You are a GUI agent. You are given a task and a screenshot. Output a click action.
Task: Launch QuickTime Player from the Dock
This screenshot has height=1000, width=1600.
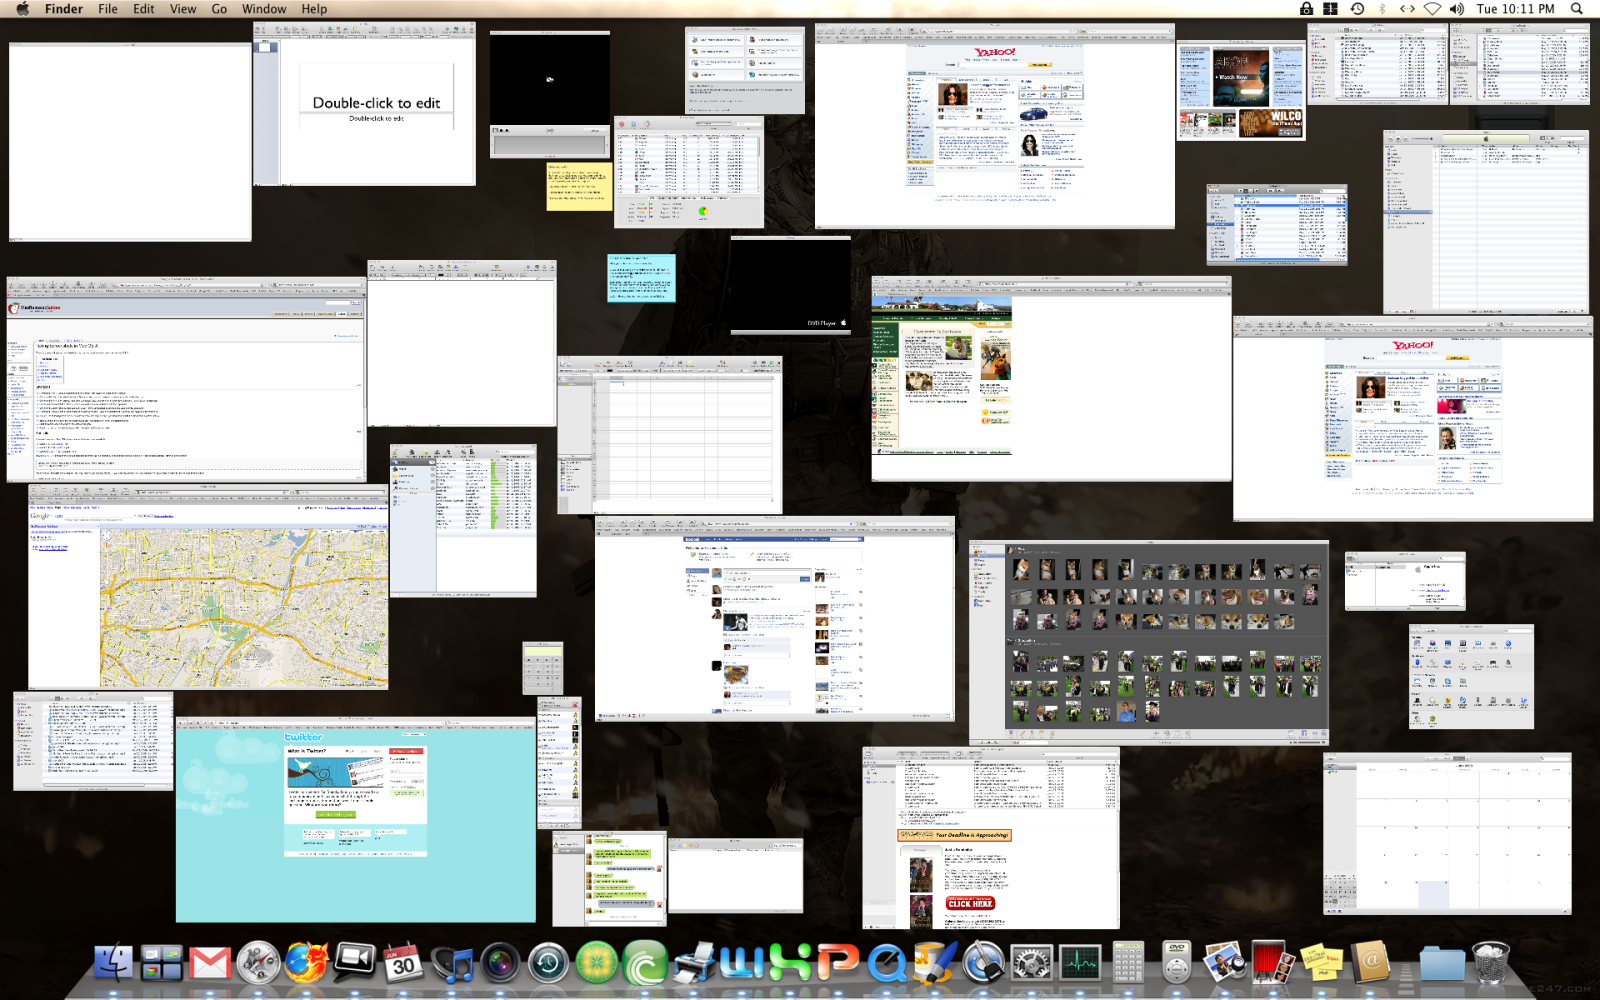pyautogui.click(x=887, y=963)
